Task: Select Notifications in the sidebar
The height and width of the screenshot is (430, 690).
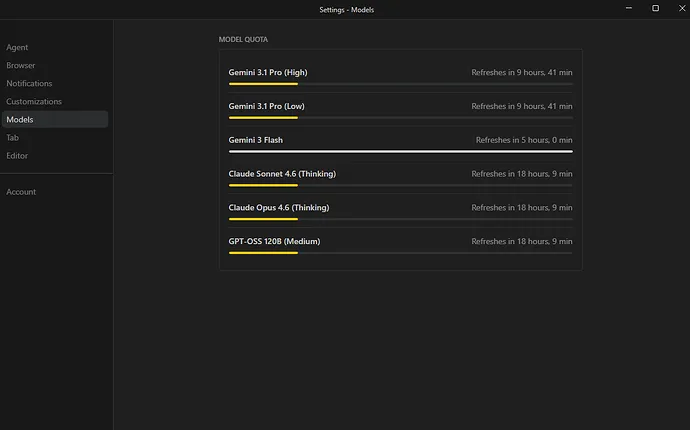Action: [x=29, y=83]
